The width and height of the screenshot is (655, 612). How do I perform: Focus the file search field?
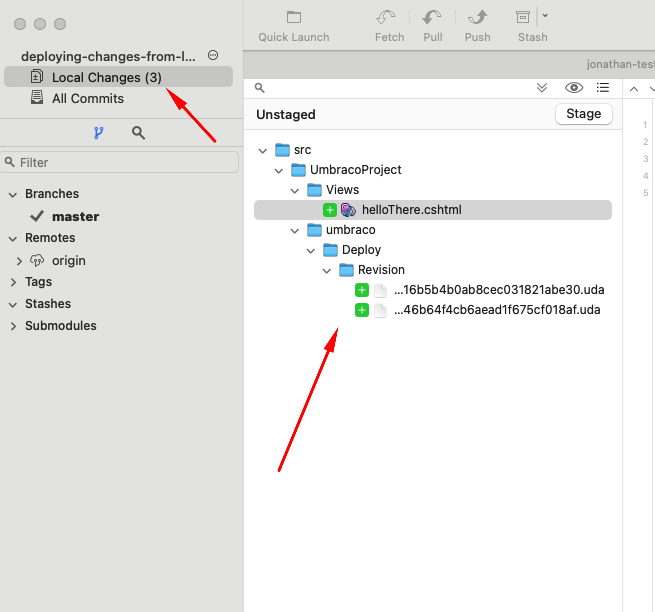393,88
